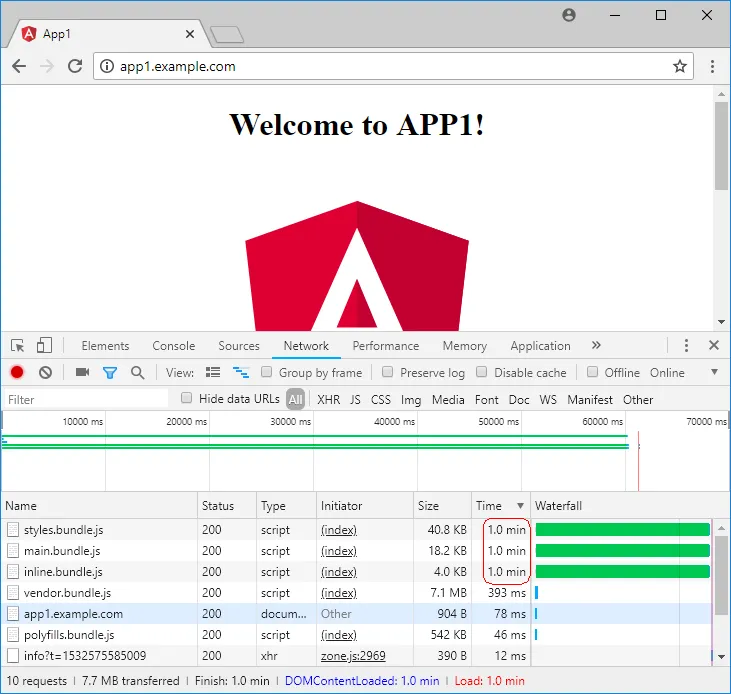Filter requests by Media
Screen dimensions: 731x694
(x=448, y=400)
